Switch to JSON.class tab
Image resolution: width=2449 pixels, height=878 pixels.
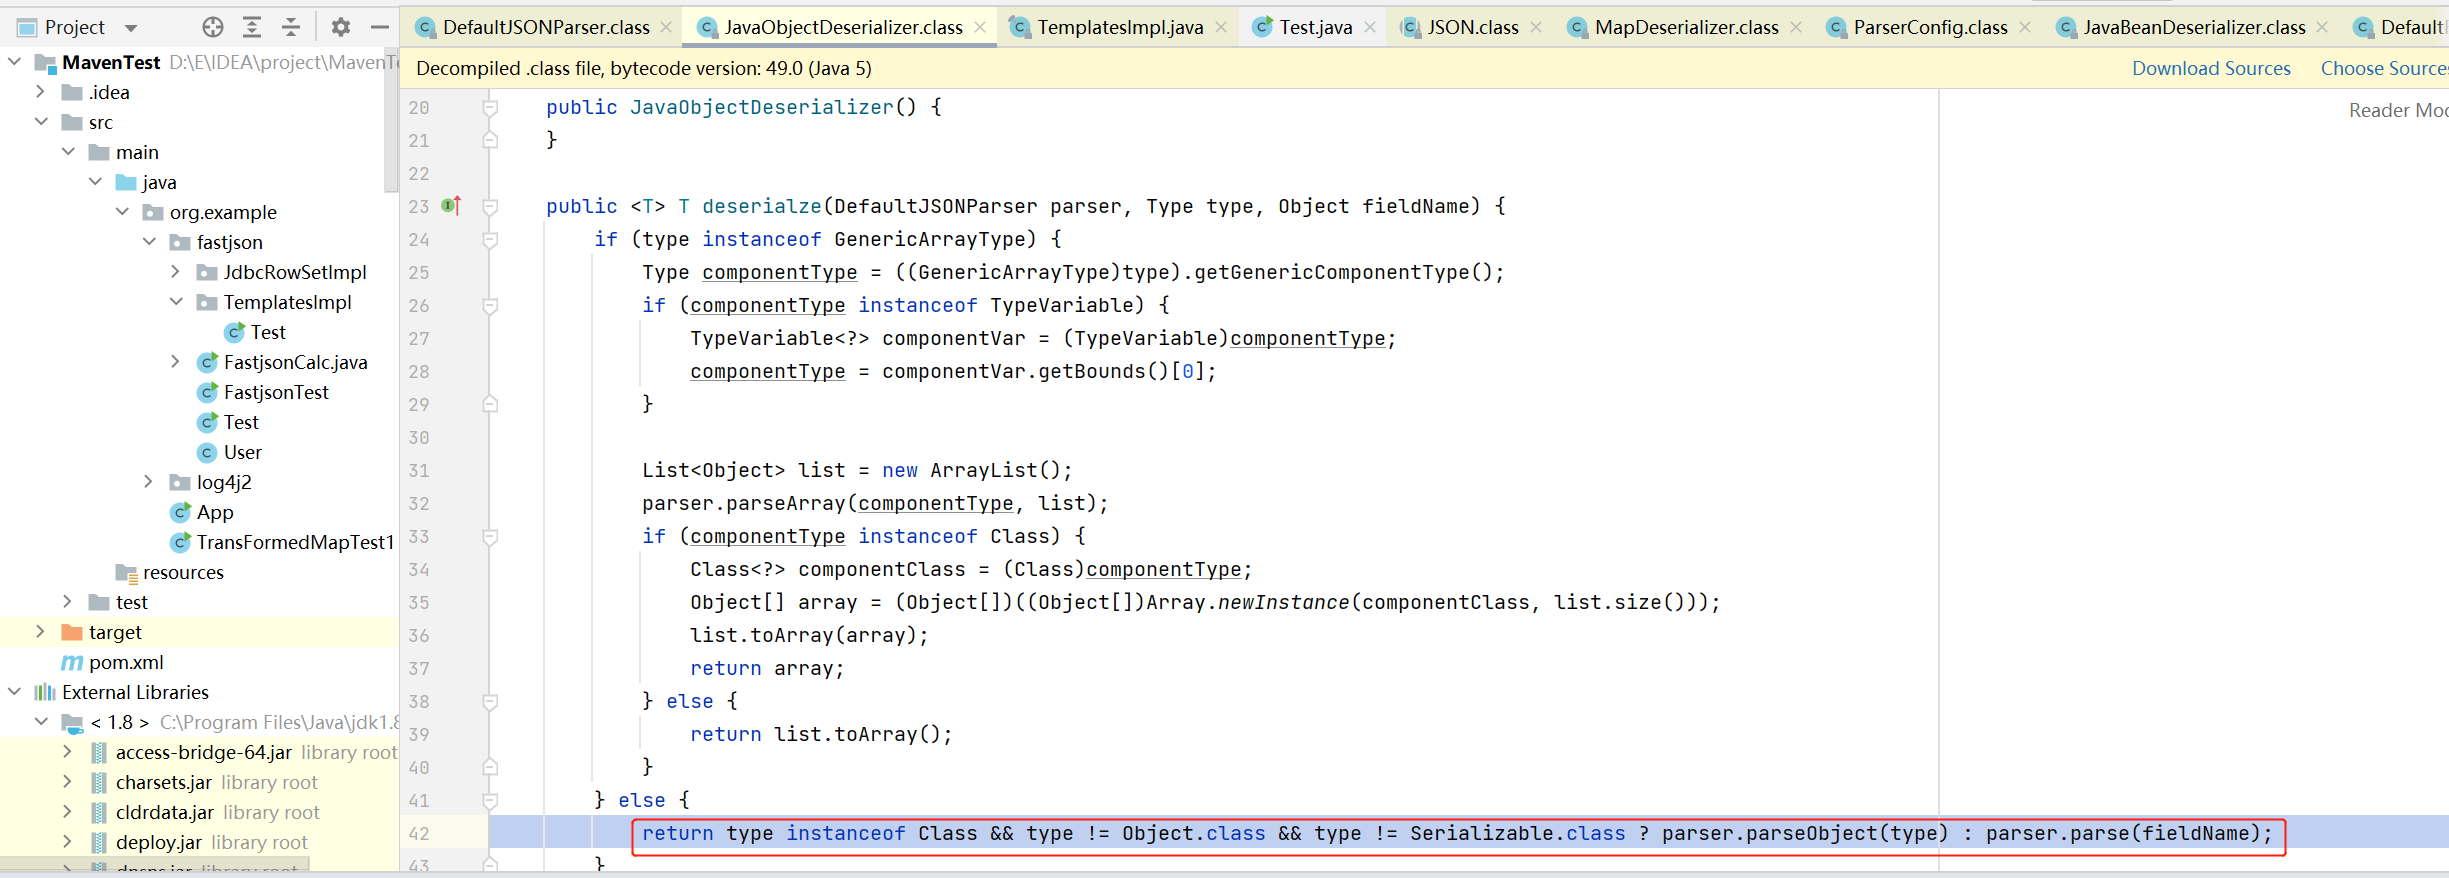coord(1472,27)
